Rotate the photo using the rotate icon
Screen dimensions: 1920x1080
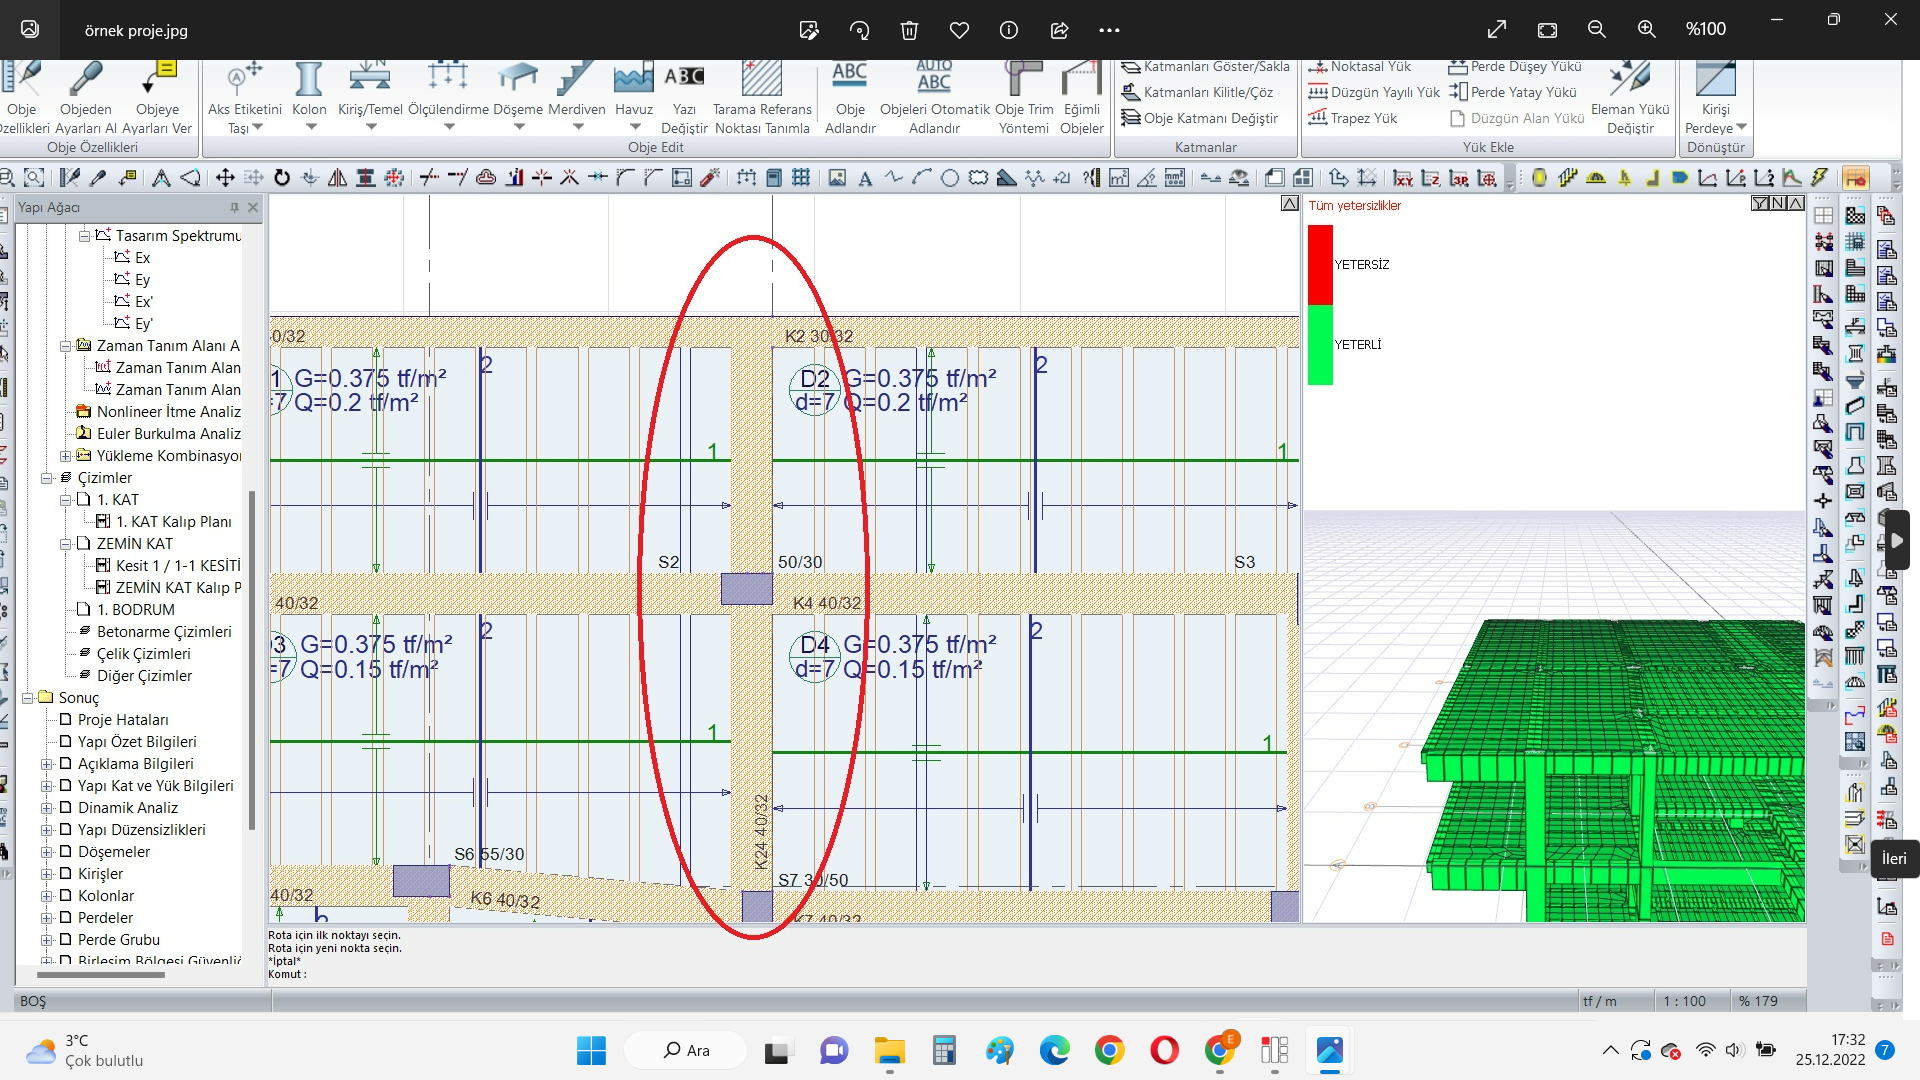click(859, 30)
